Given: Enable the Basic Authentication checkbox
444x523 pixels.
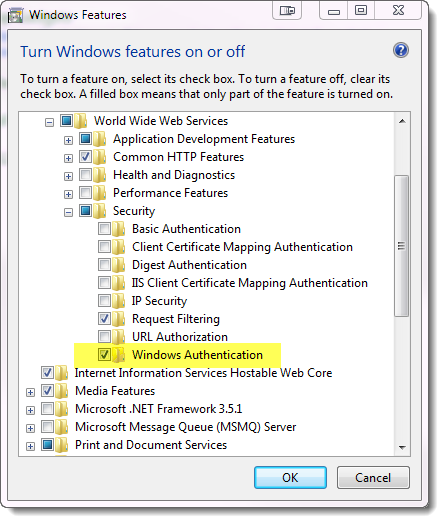Looking at the screenshot, I should [104, 228].
